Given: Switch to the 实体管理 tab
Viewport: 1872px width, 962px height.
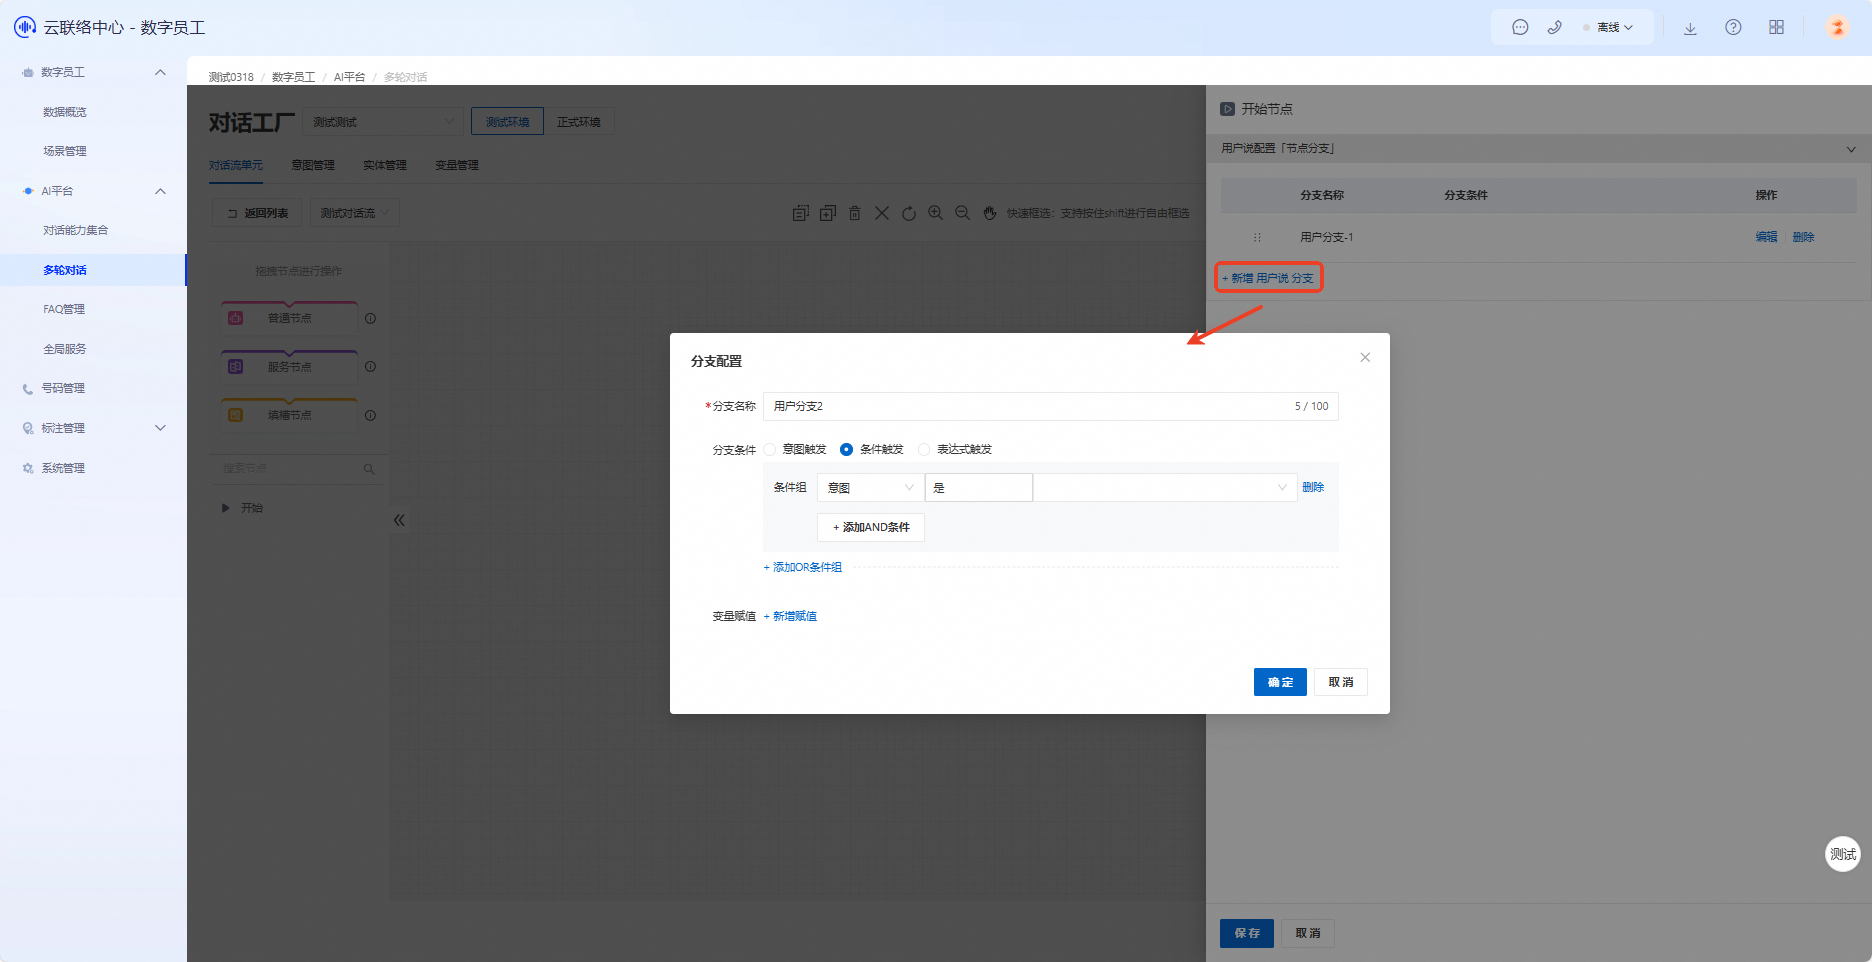Looking at the screenshot, I should coord(385,165).
